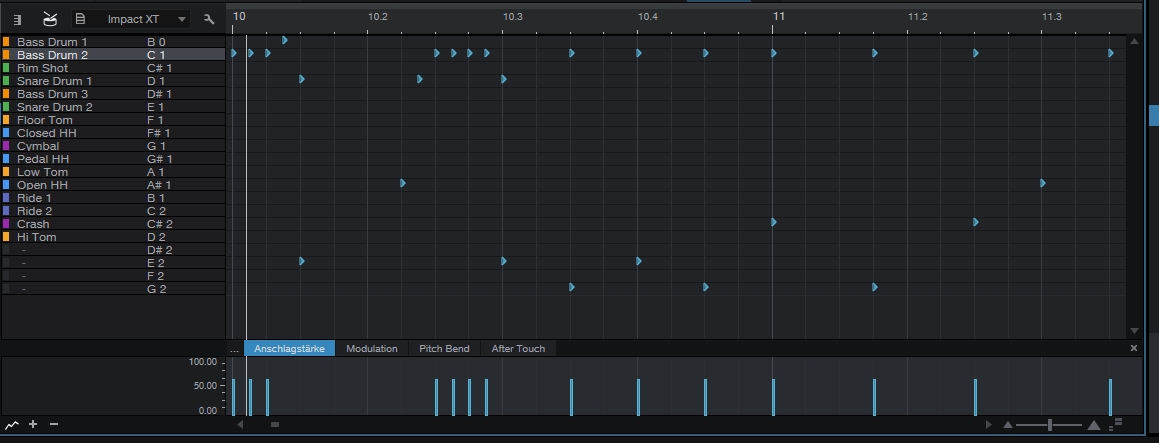Image resolution: width=1159 pixels, height=443 pixels.
Task: Click the orange swatch of Bass Drum 1
Action: pos(6,42)
